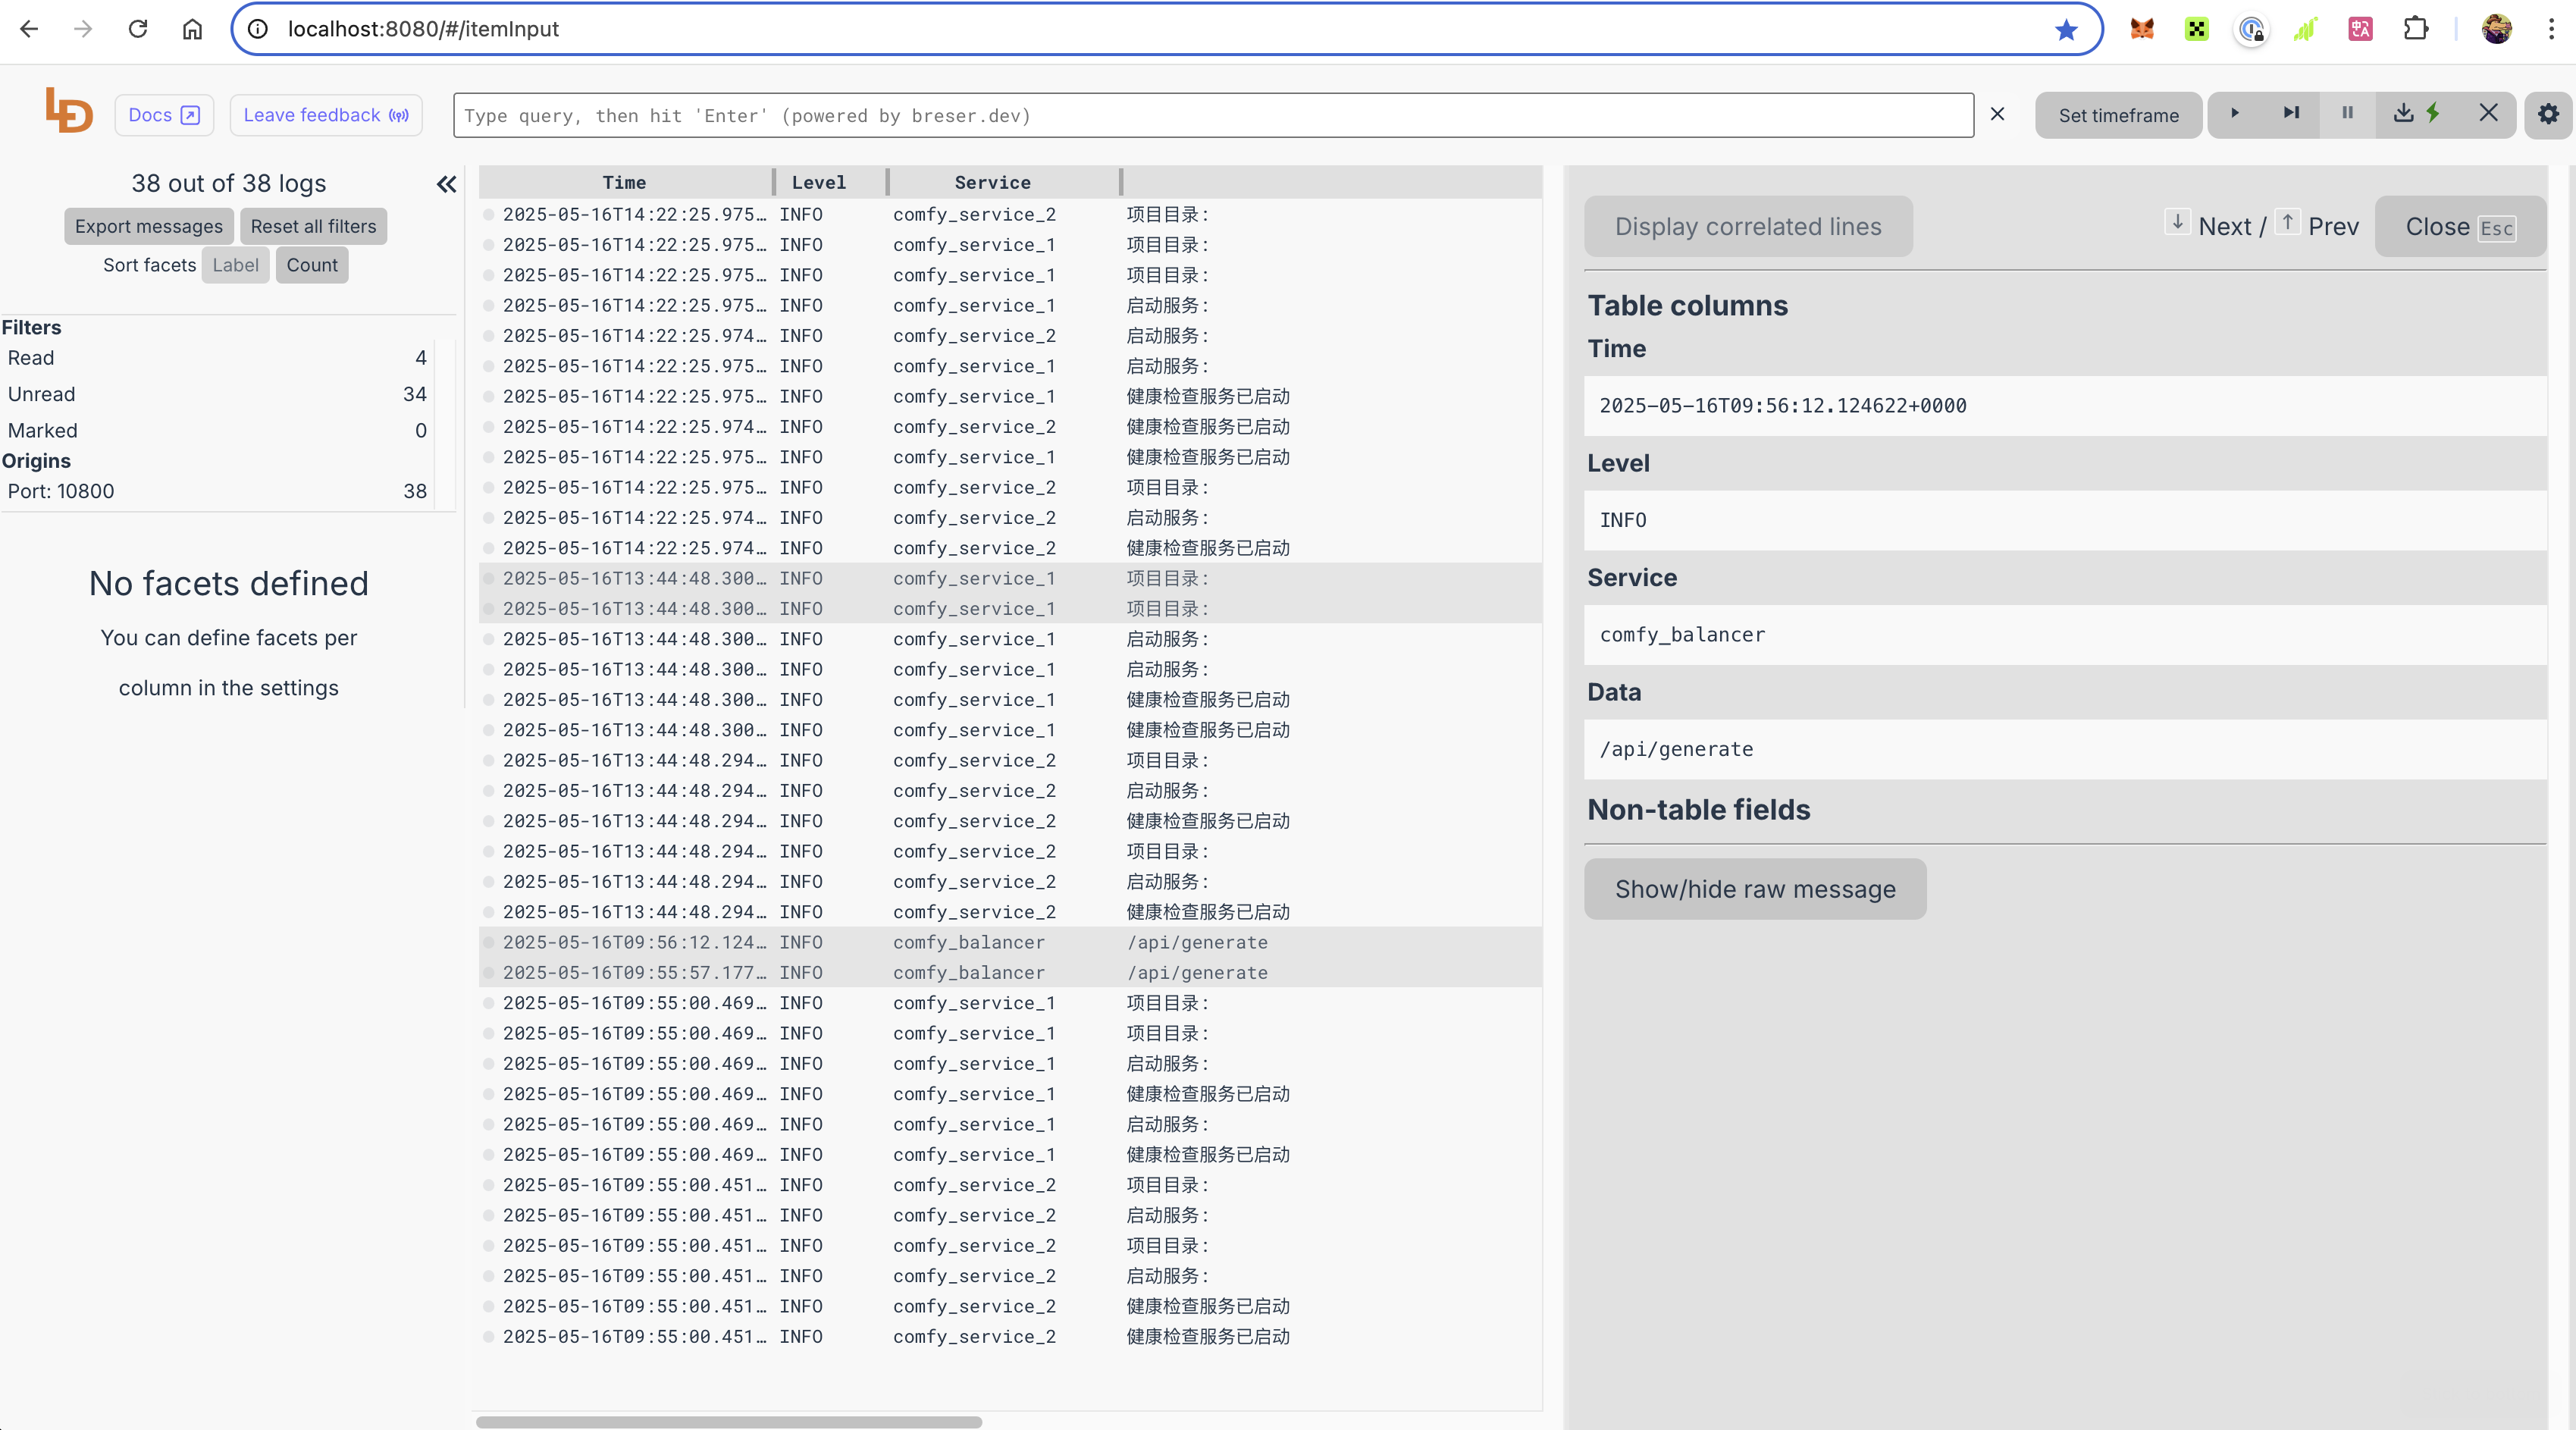Click the Time value 2025-05-16T09:56:12.124622+0000
The height and width of the screenshot is (1430, 2576).
point(2064,406)
